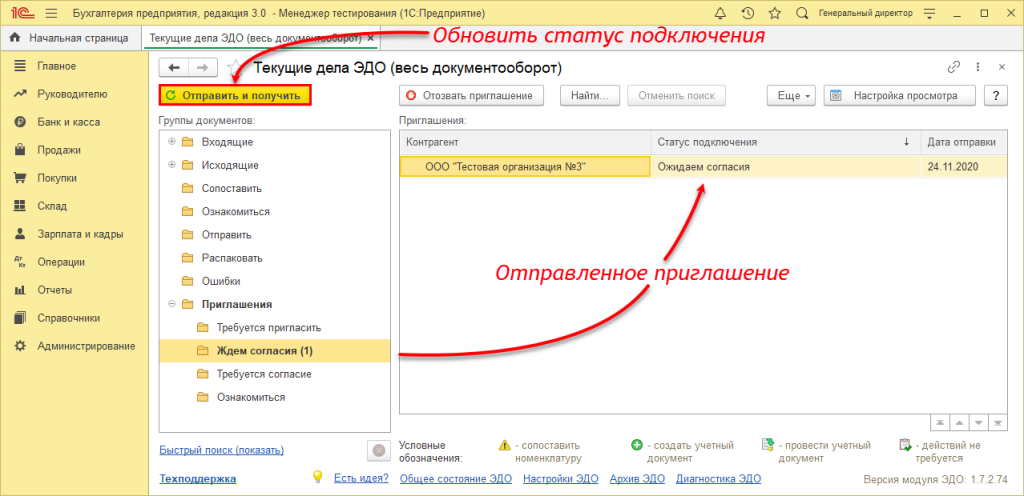The height and width of the screenshot is (496, 1024).
Task: Close the current form with X
Action: coord(1001,67)
